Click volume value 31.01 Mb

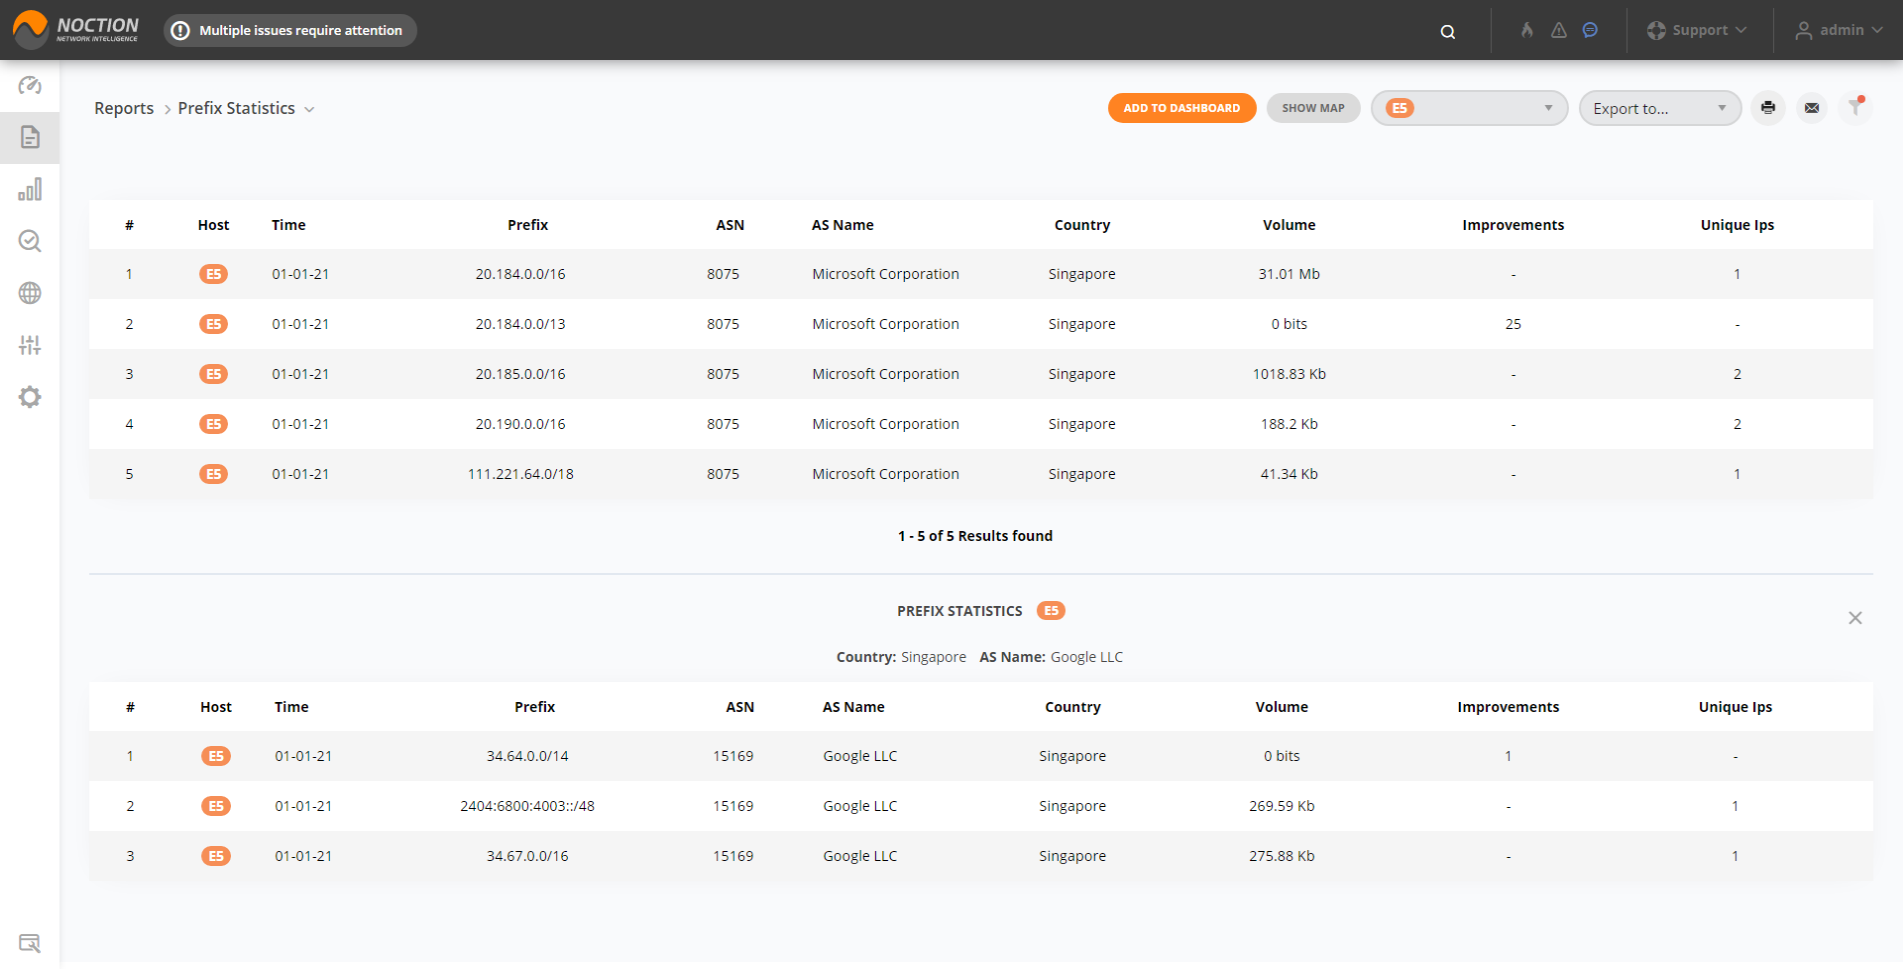pos(1289,274)
